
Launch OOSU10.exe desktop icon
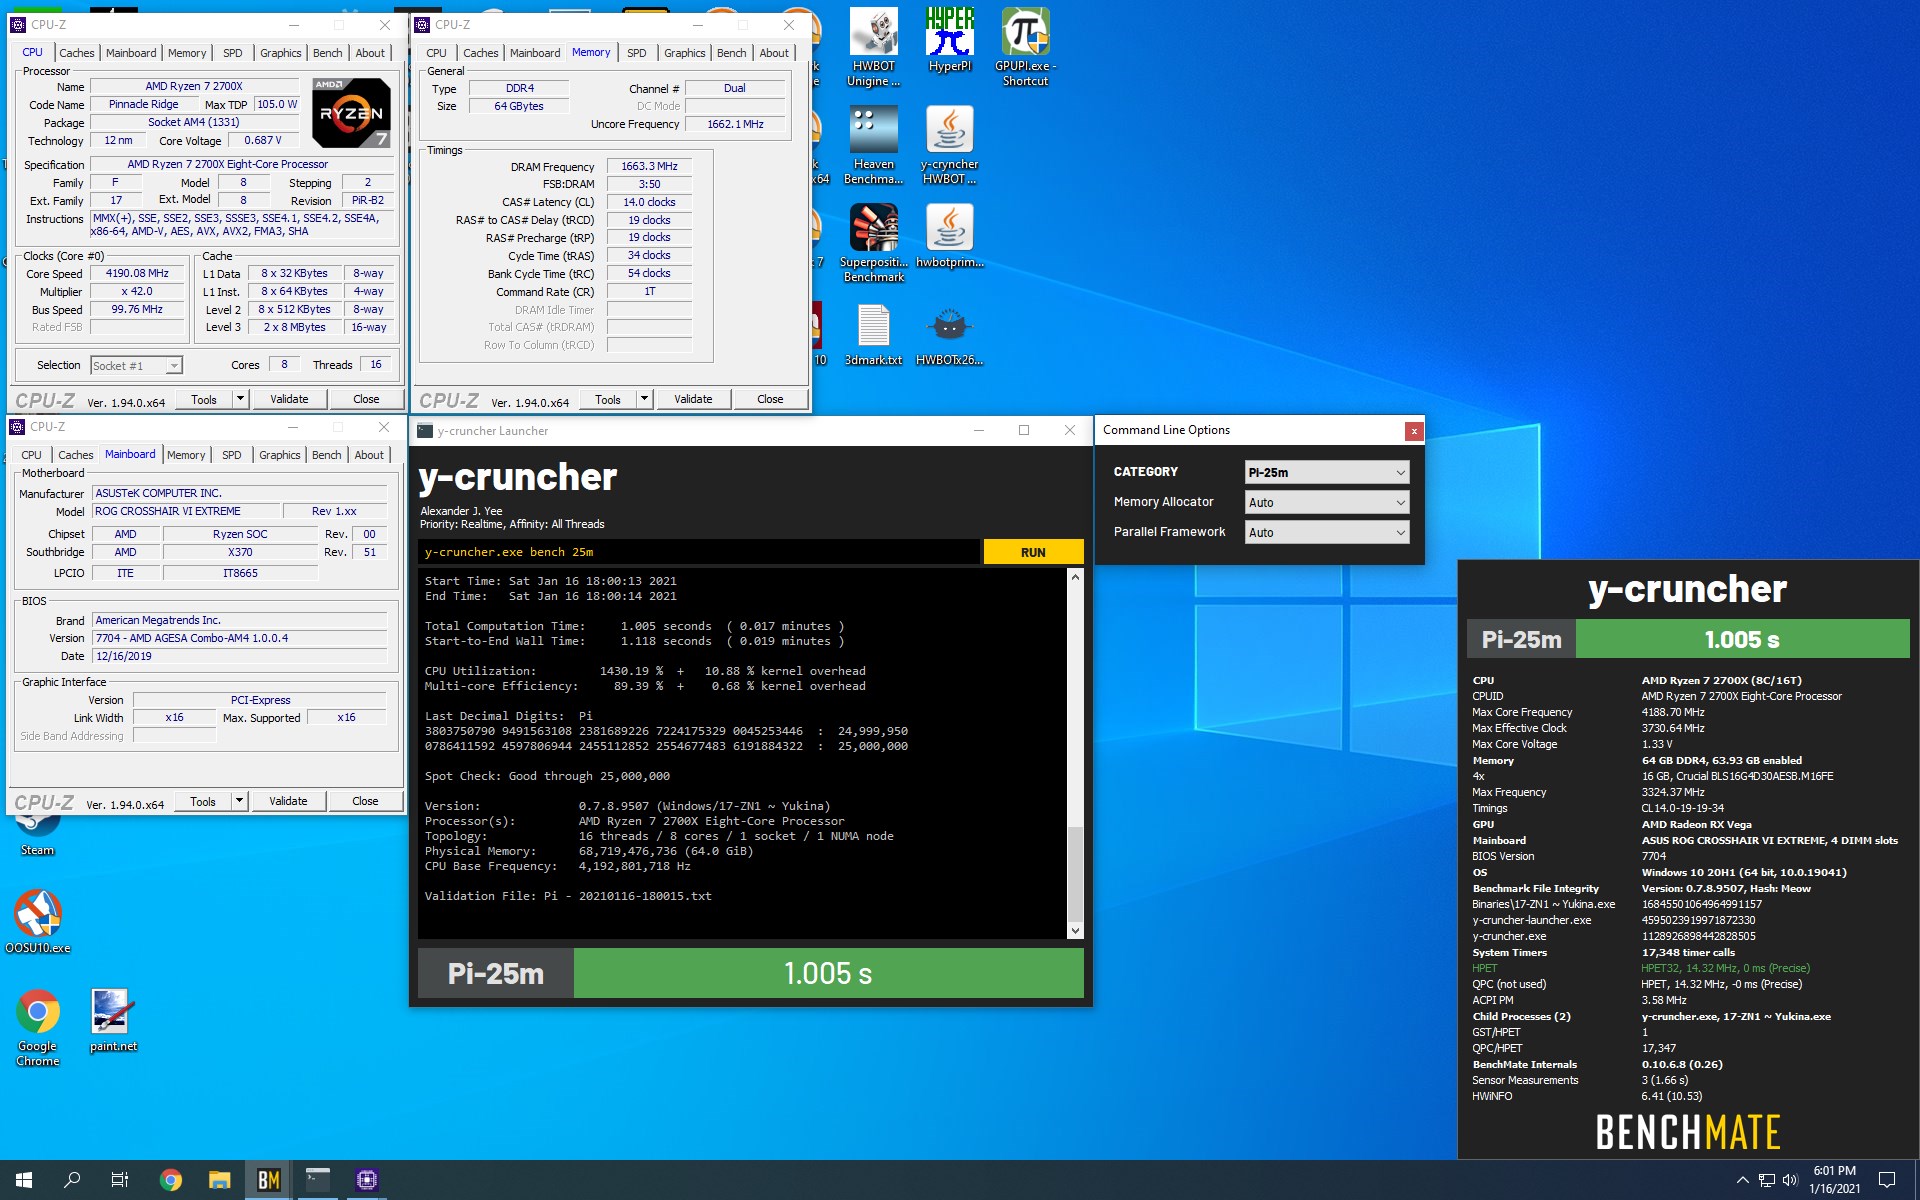tap(38, 921)
